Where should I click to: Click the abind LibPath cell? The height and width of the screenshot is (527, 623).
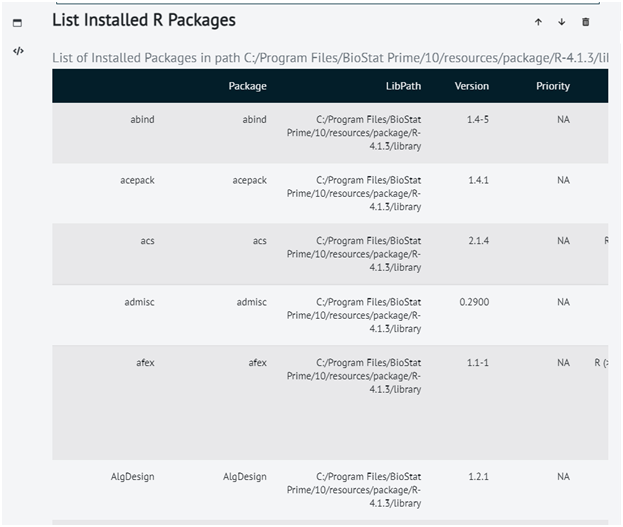click(354, 133)
